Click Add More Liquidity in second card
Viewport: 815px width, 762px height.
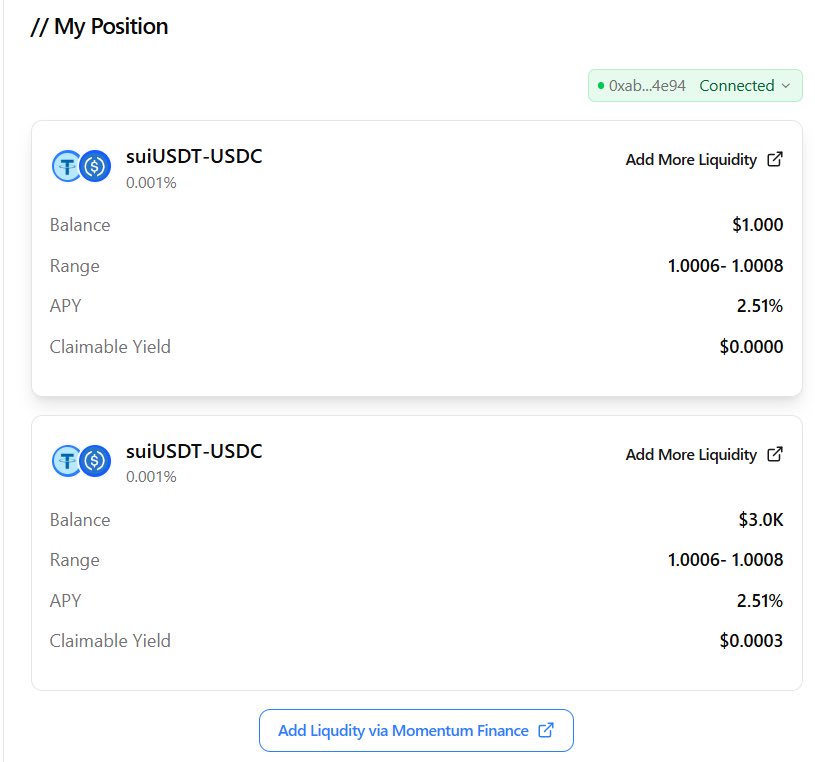691,454
